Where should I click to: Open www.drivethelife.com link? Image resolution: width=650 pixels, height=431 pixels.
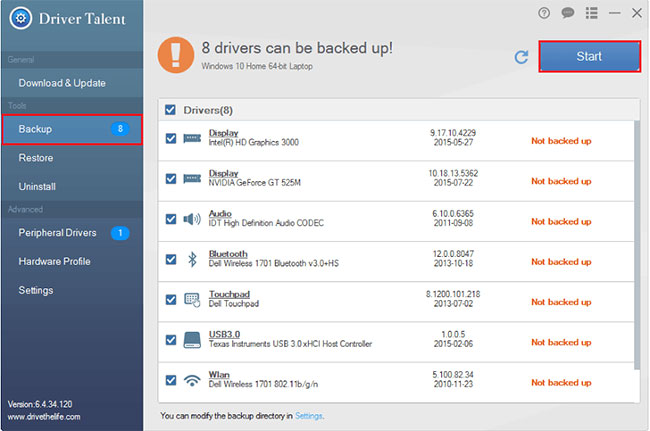click(44, 416)
